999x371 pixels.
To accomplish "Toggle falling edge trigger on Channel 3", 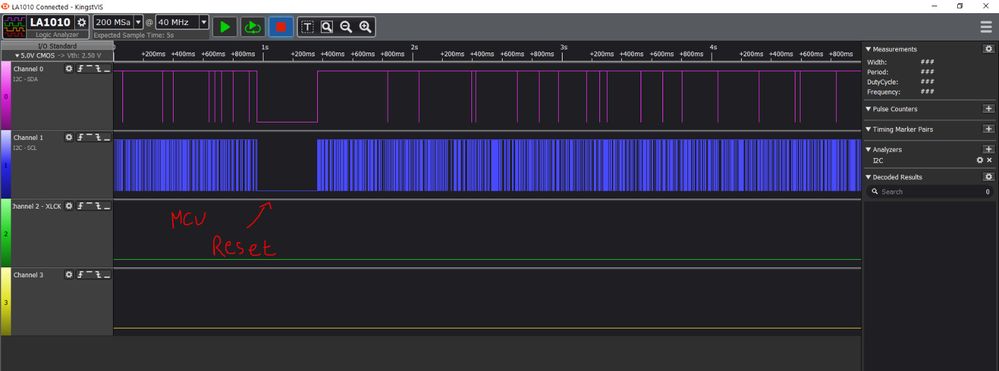I will coord(98,275).
